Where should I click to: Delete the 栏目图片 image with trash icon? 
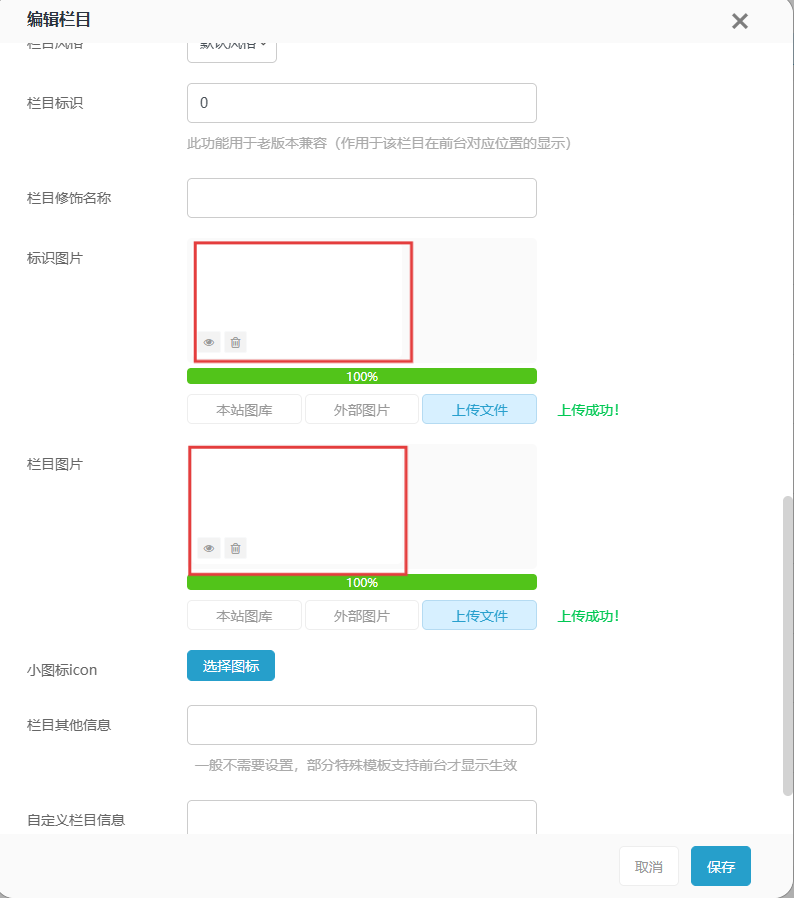235,548
